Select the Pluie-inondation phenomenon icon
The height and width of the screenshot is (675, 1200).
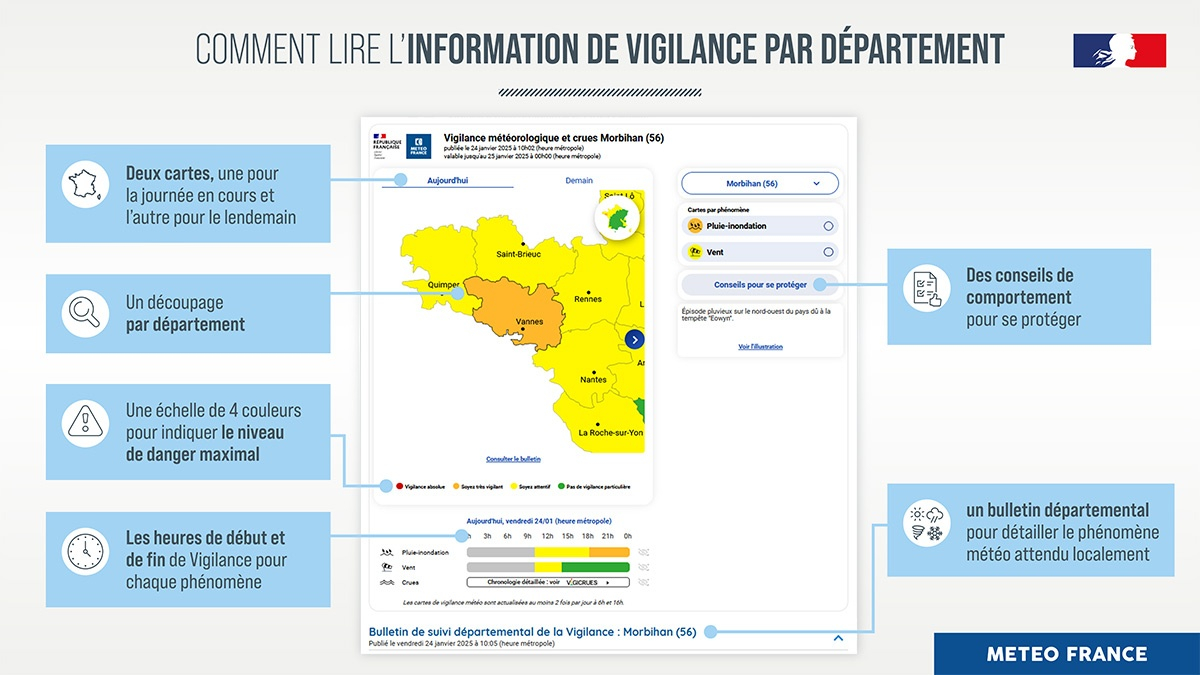[x=695, y=226]
